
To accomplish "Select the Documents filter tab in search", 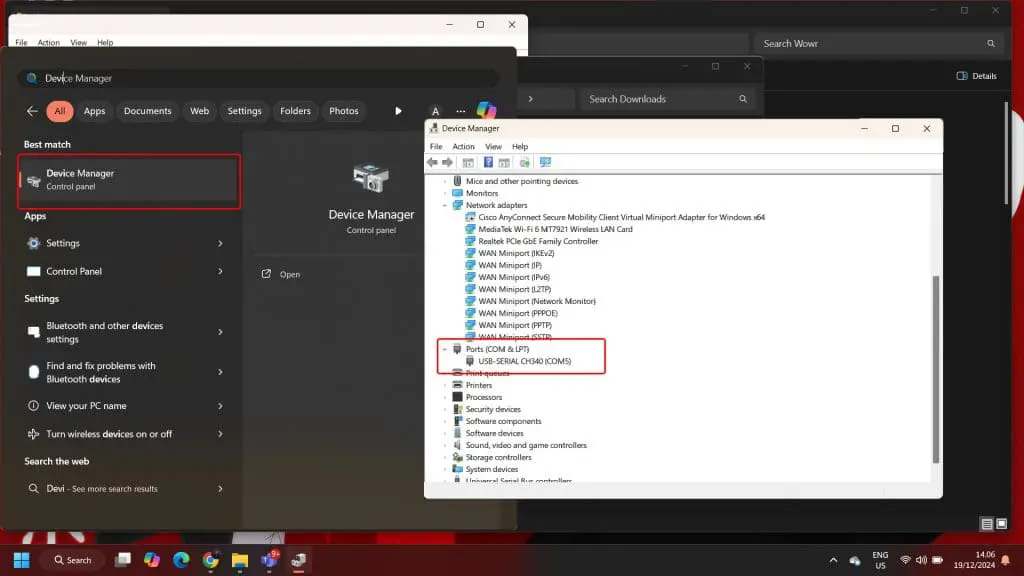I will pos(147,111).
